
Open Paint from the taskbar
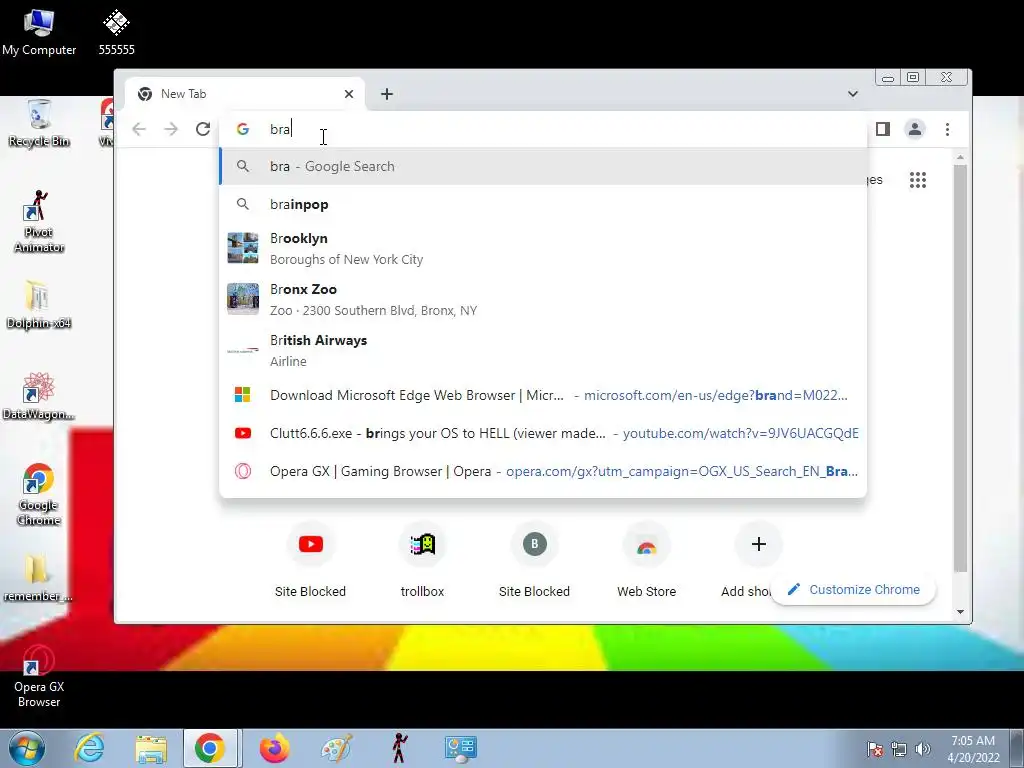tap(336, 748)
